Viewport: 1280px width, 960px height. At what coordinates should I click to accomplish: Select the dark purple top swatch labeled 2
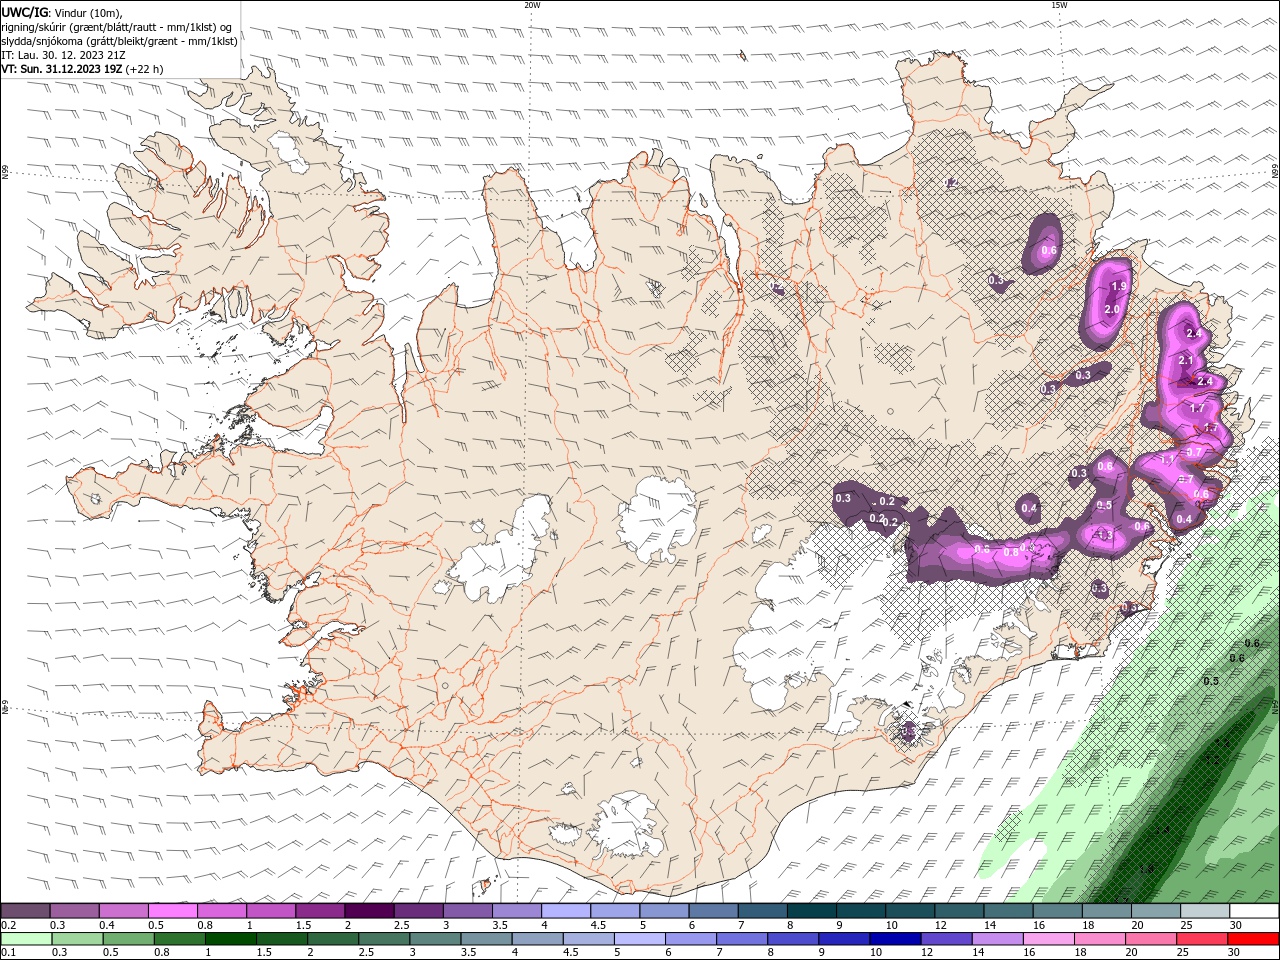pos(369,911)
